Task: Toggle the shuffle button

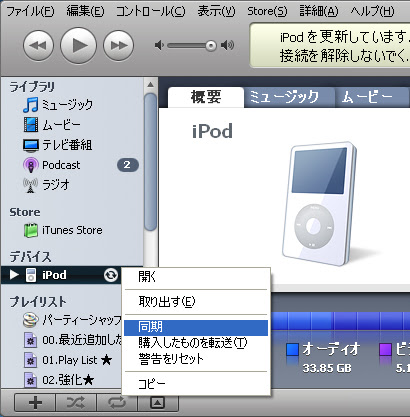Action: pyautogui.click(x=76, y=403)
